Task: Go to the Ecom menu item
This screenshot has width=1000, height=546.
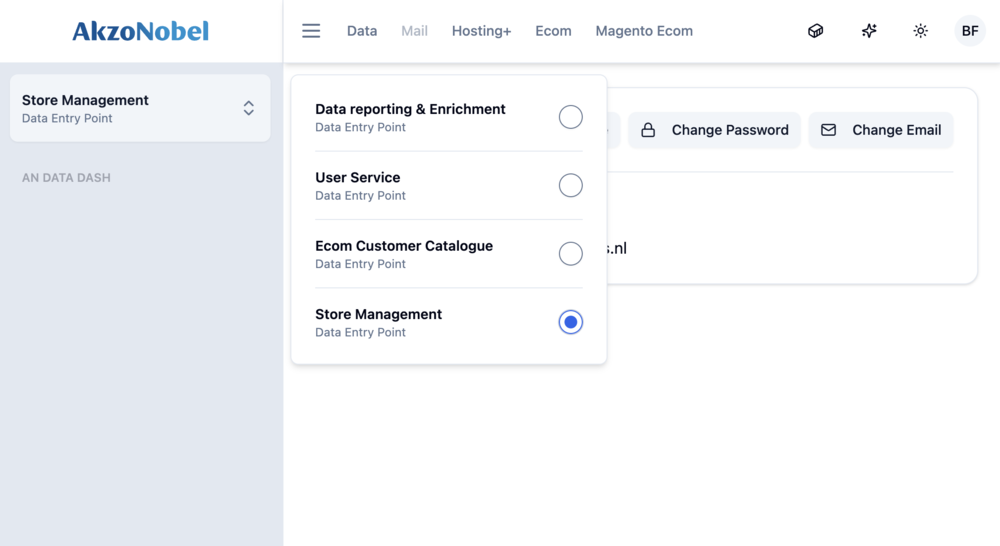Action: tap(553, 31)
